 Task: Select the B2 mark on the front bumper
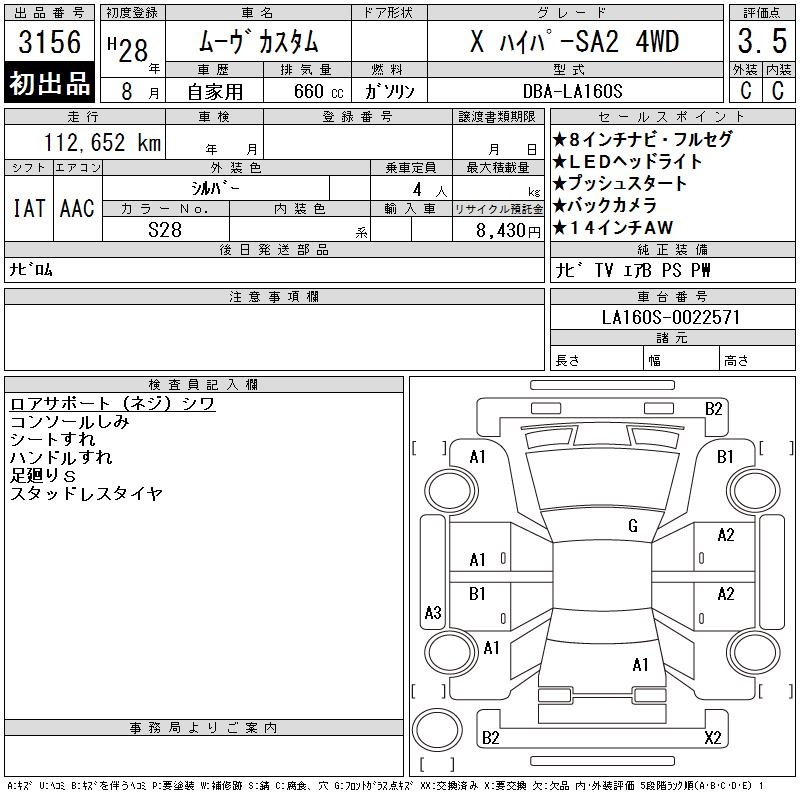point(713,409)
